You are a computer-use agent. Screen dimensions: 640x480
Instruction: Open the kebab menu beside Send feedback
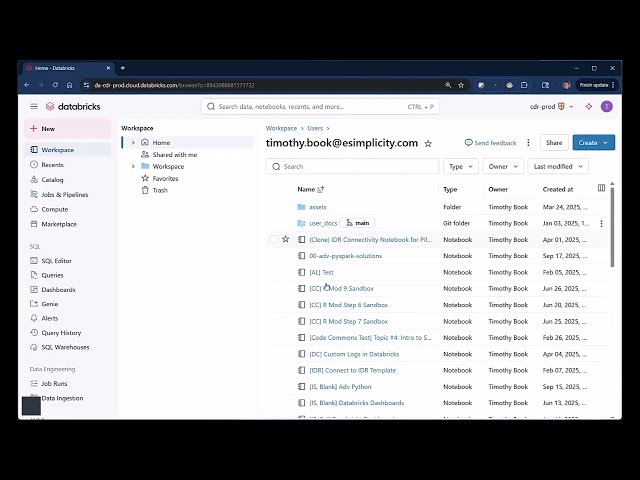[x=528, y=143]
